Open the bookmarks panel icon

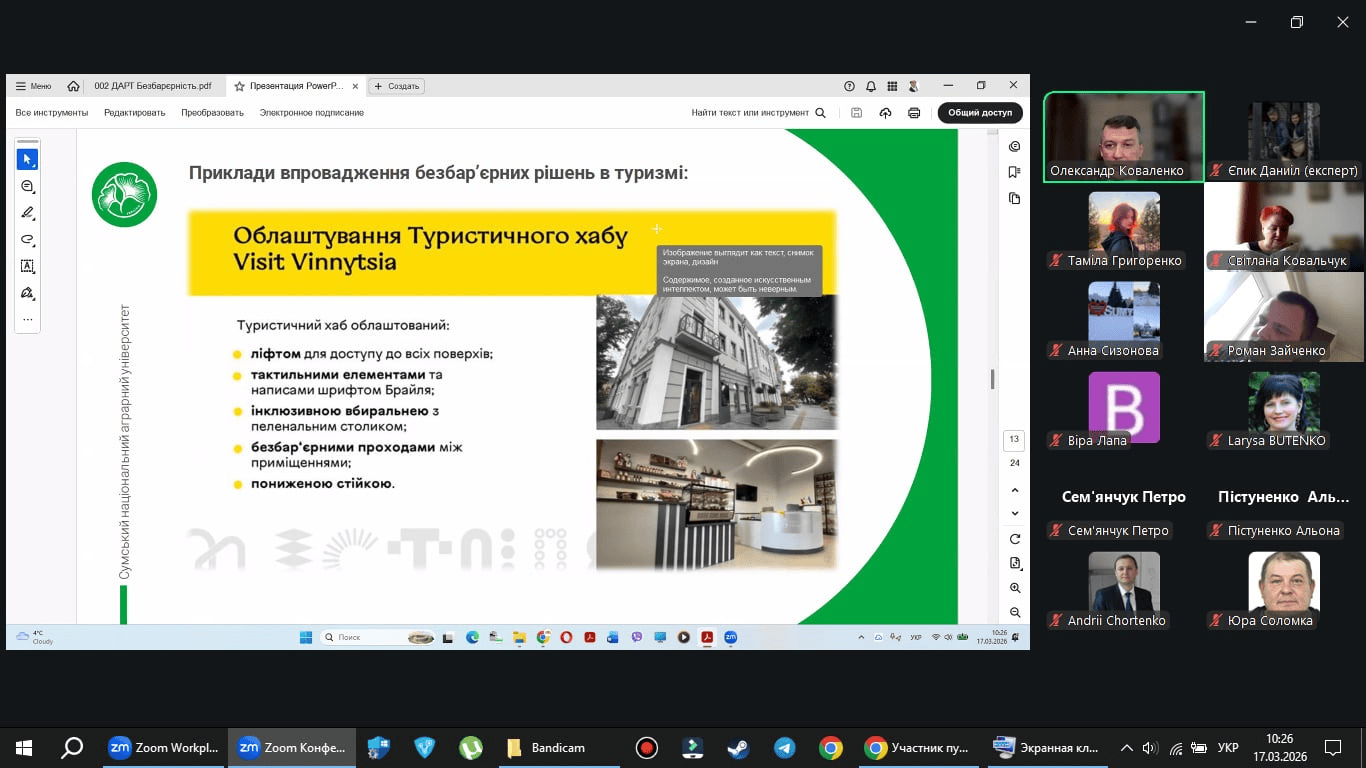pos(1015,172)
